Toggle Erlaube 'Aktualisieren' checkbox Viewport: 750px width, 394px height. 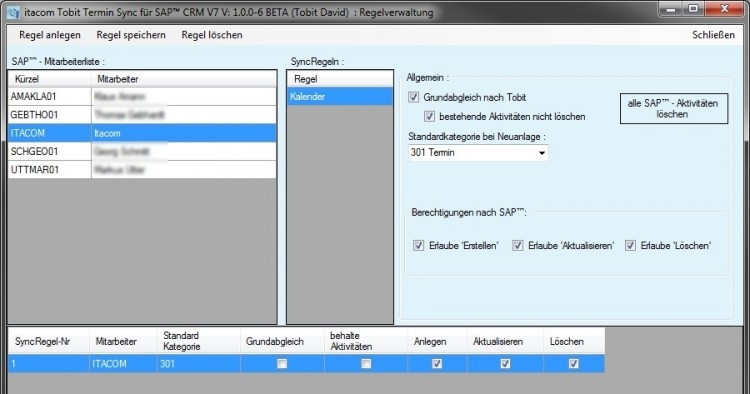point(518,246)
